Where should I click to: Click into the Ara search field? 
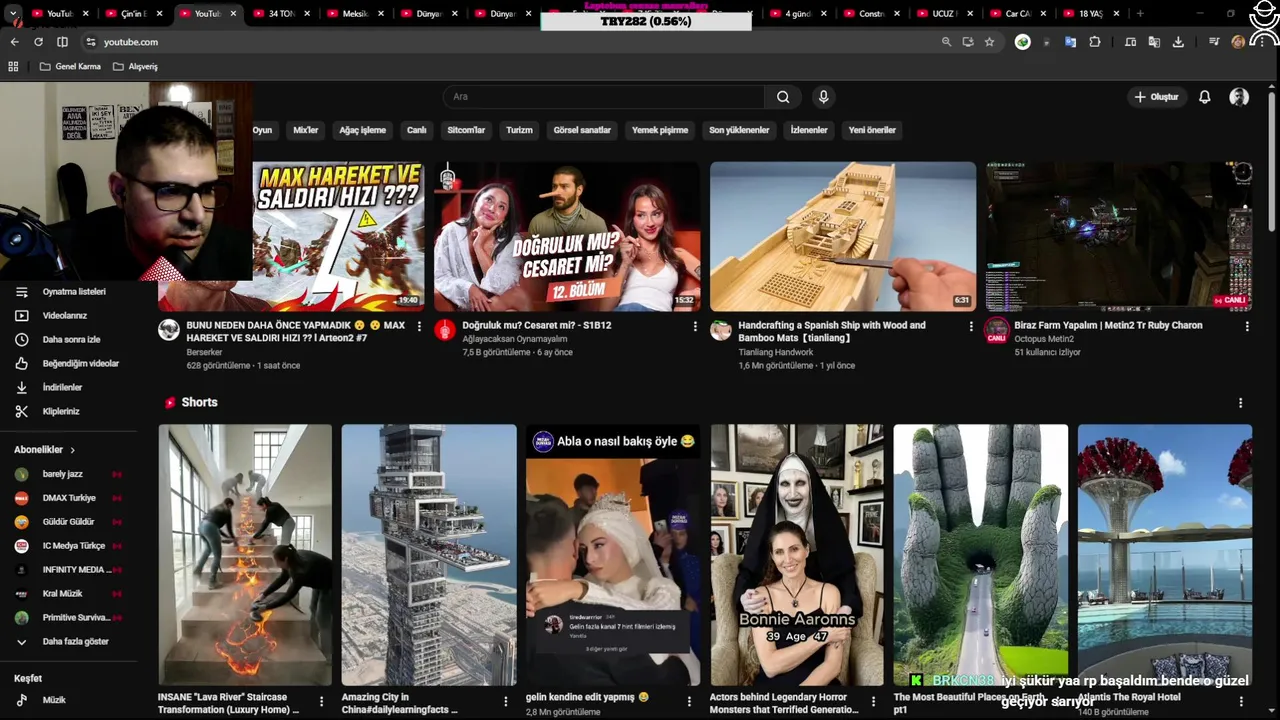click(603, 97)
